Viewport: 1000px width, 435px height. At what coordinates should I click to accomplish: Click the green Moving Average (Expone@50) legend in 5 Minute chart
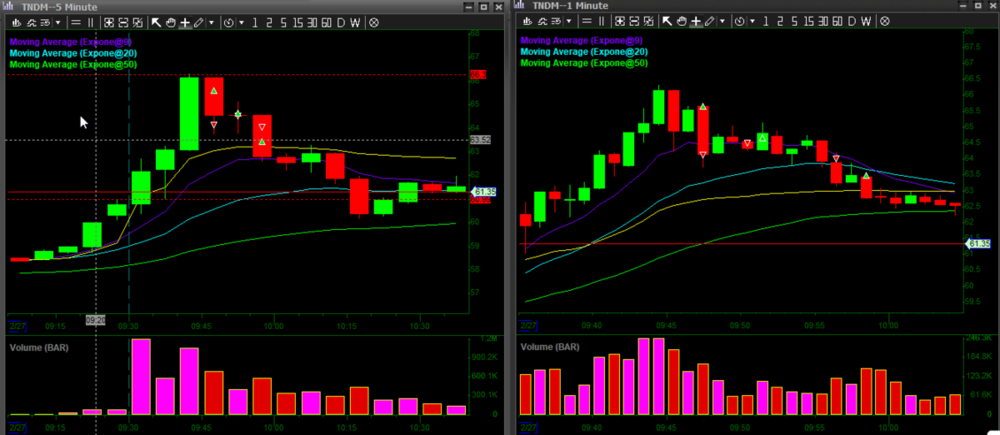(73, 64)
